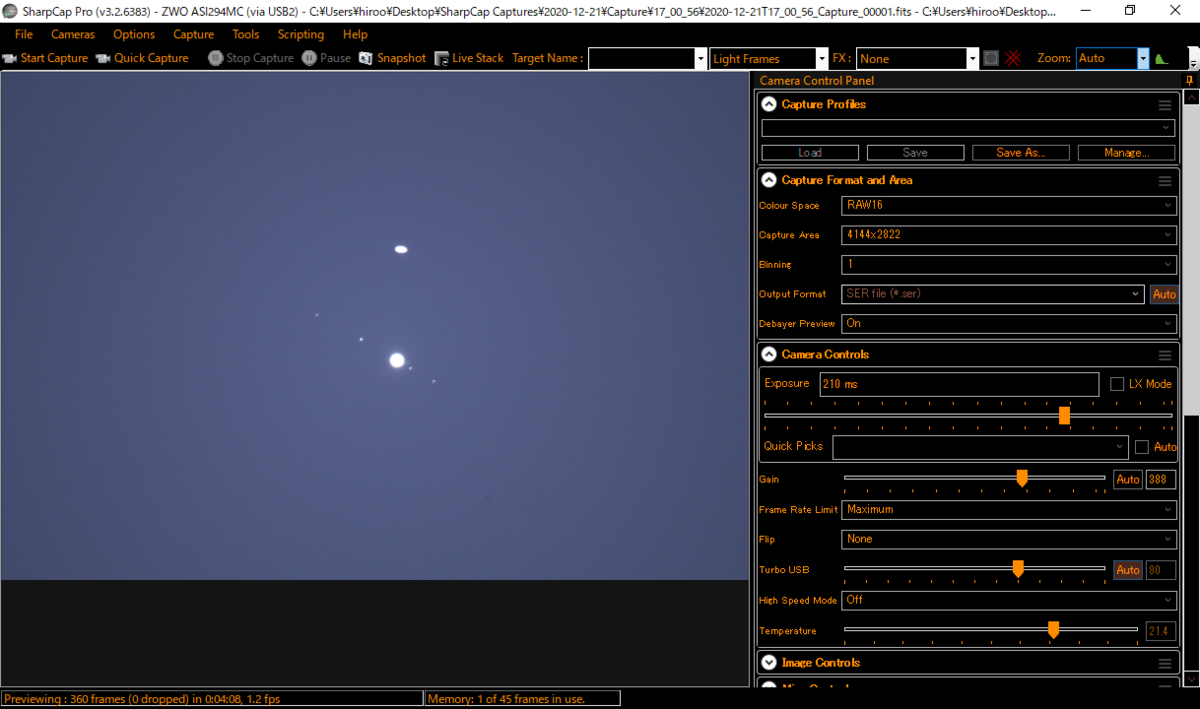
Task: Click the FX selection area icon
Action: 991,58
